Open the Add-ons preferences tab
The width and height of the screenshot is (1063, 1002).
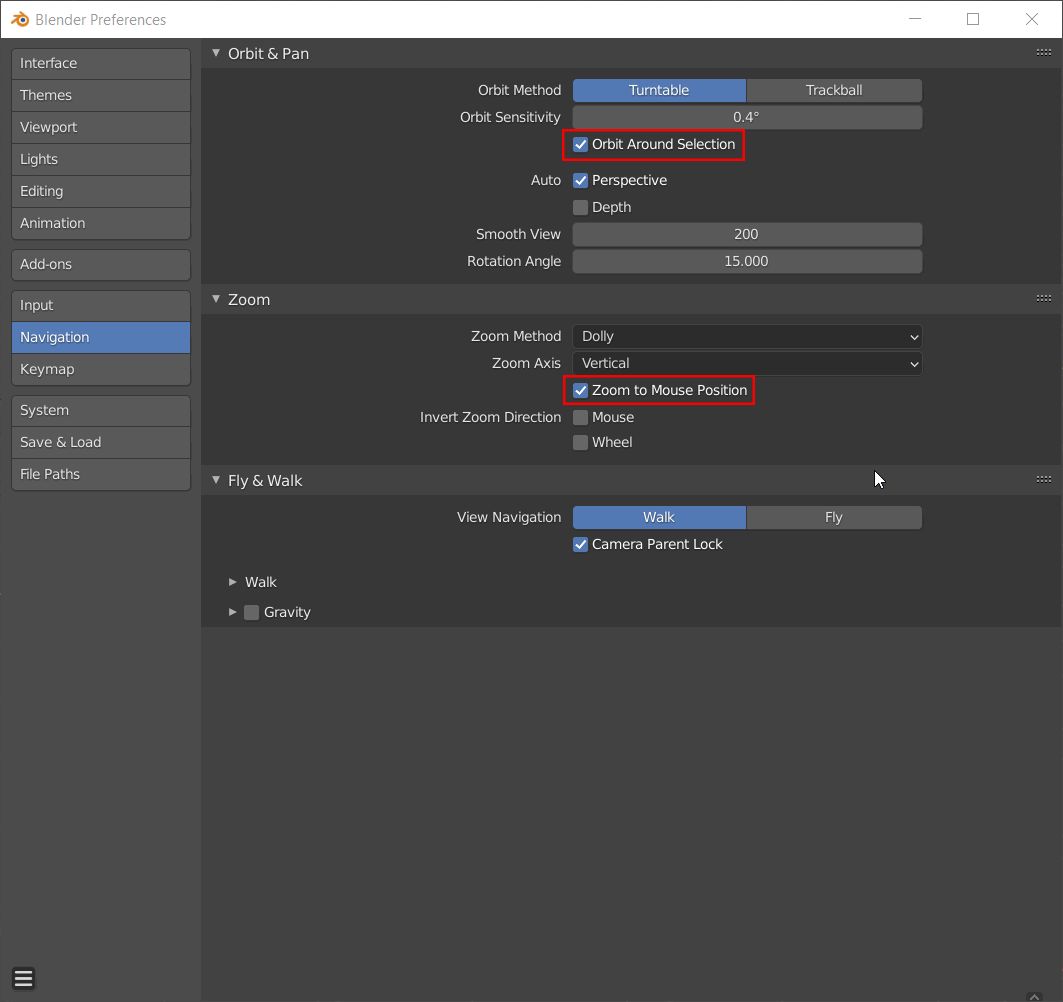101,264
